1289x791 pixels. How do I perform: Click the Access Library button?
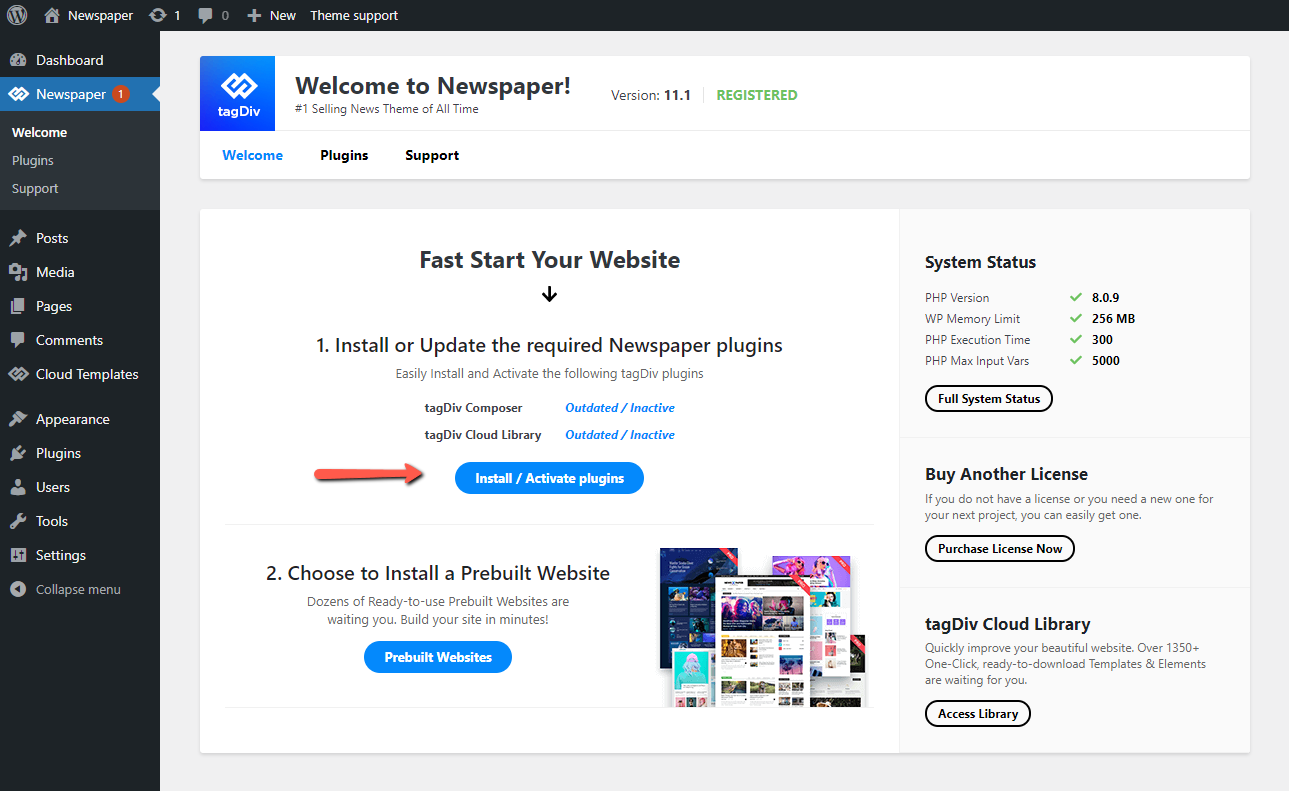point(978,713)
